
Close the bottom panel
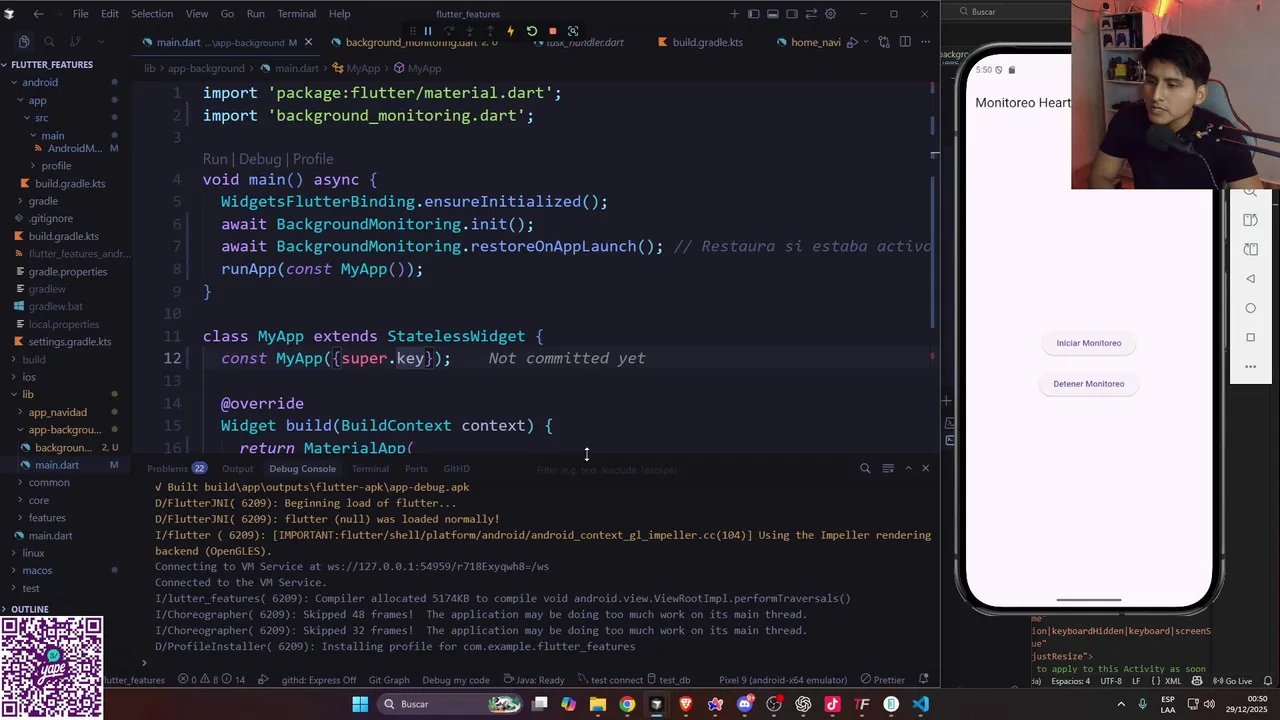tap(925, 468)
